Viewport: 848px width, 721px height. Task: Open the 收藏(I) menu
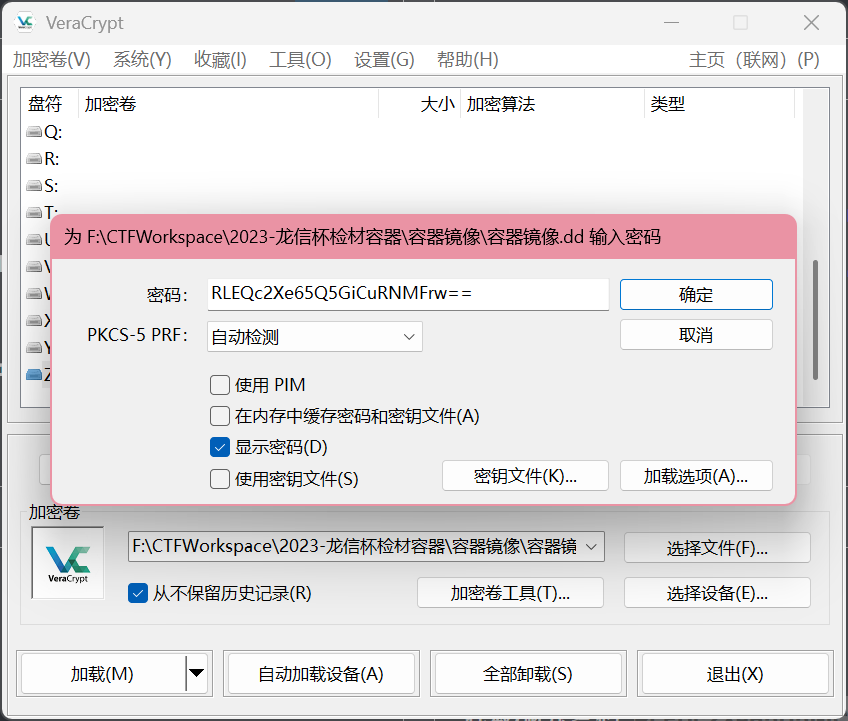tap(220, 59)
